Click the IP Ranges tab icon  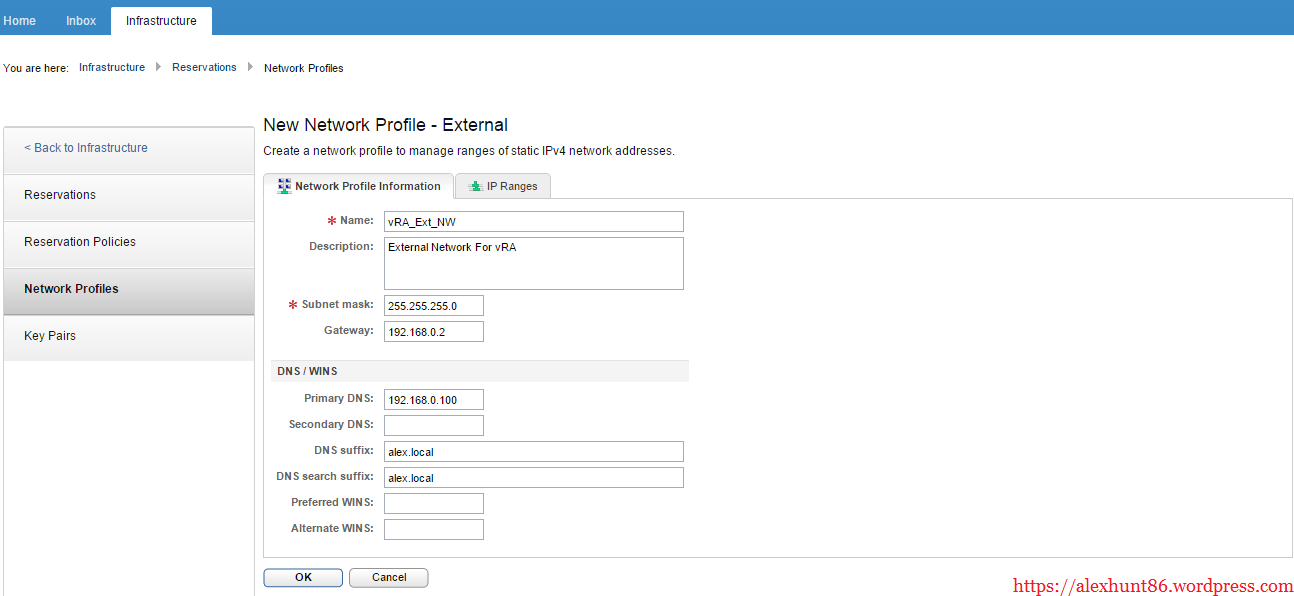(x=475, y=186)
